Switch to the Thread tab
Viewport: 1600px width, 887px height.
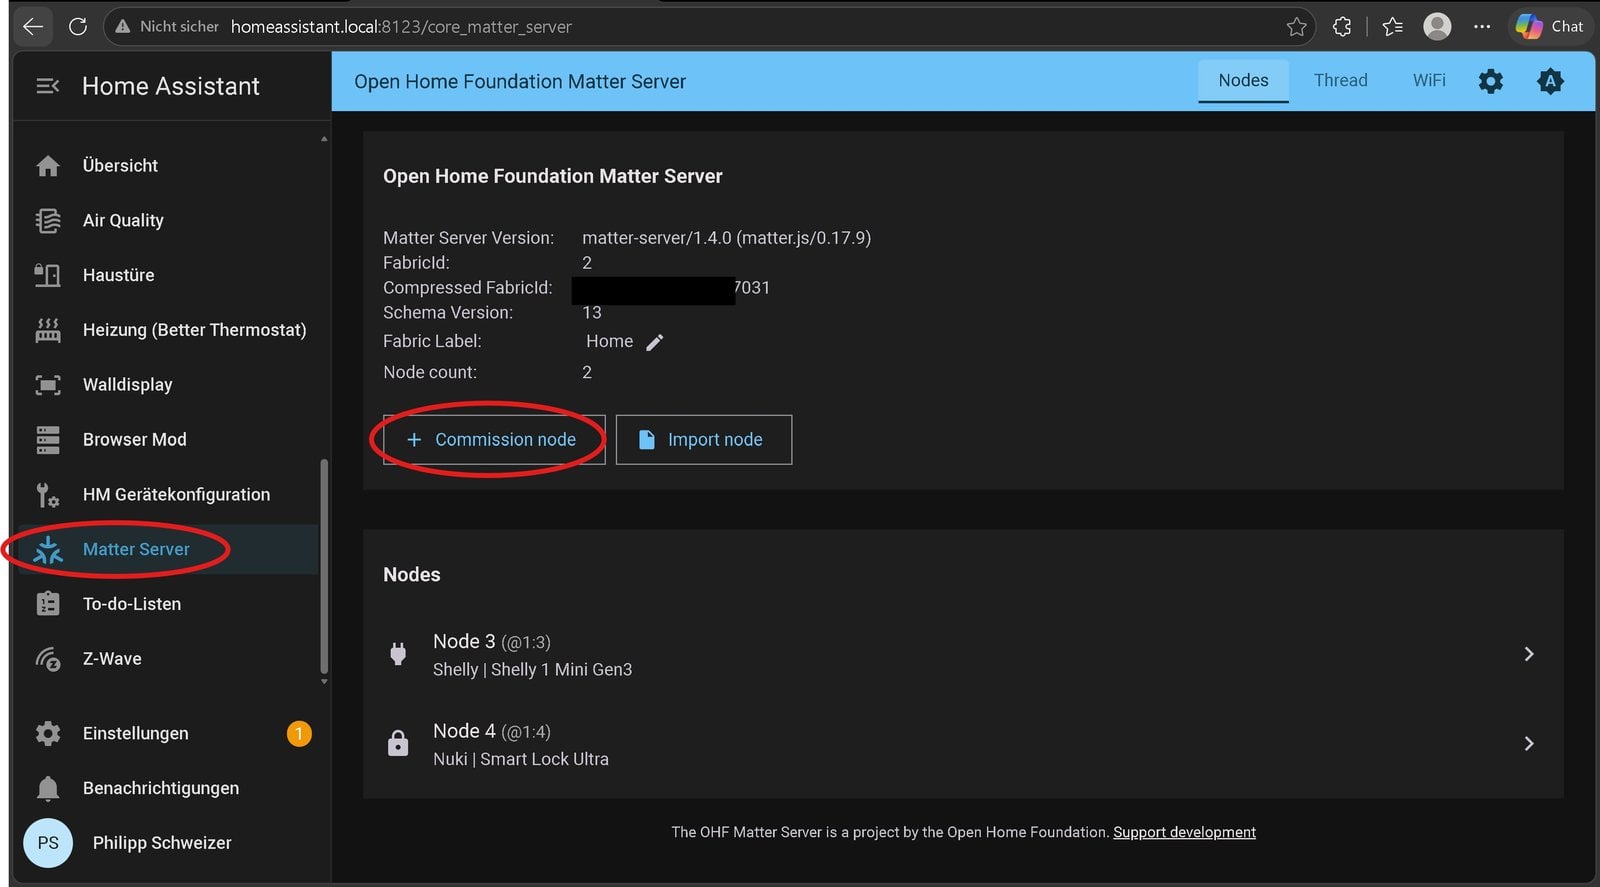tap(1340, 81)
